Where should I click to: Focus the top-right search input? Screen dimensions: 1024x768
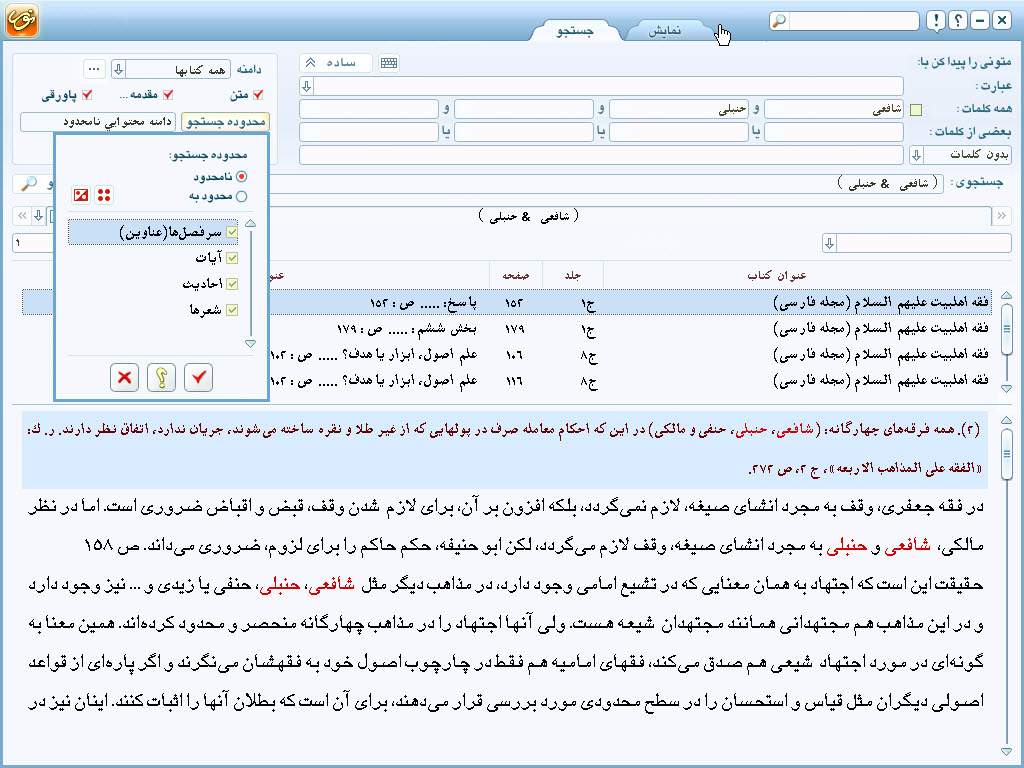(x=853, y=21)
